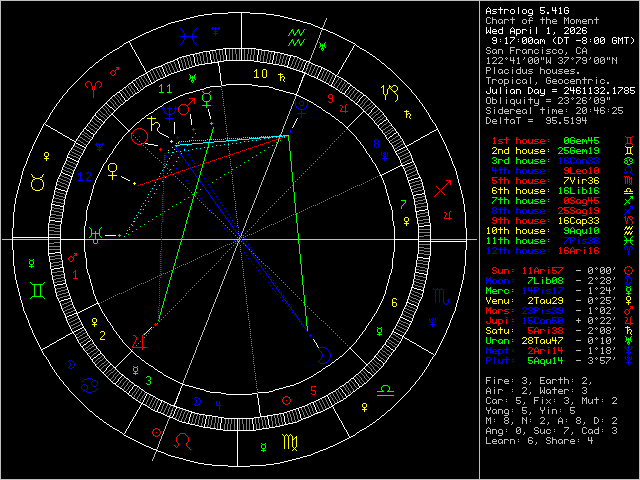Select the Sun position value '11Ari57'
This screenshot has height=480, width=640.
542,271
